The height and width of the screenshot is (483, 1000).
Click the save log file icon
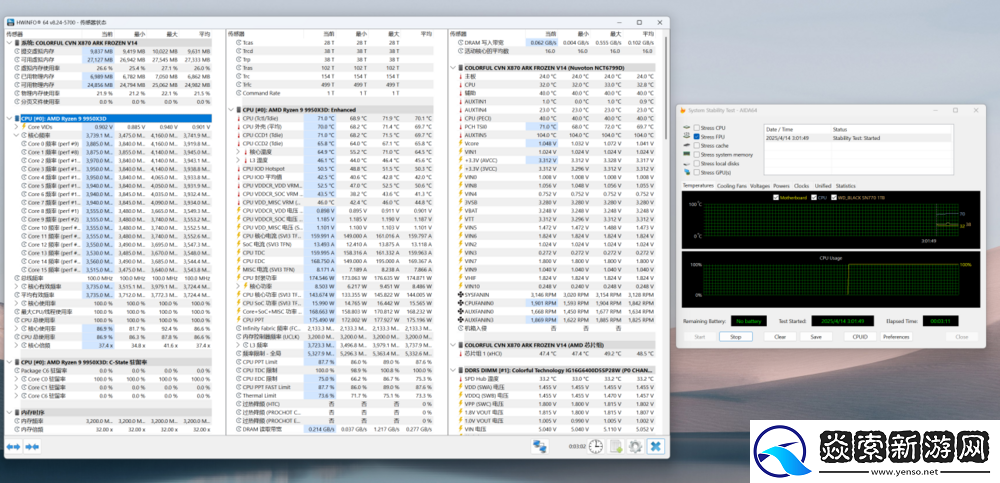click(616, 446)
